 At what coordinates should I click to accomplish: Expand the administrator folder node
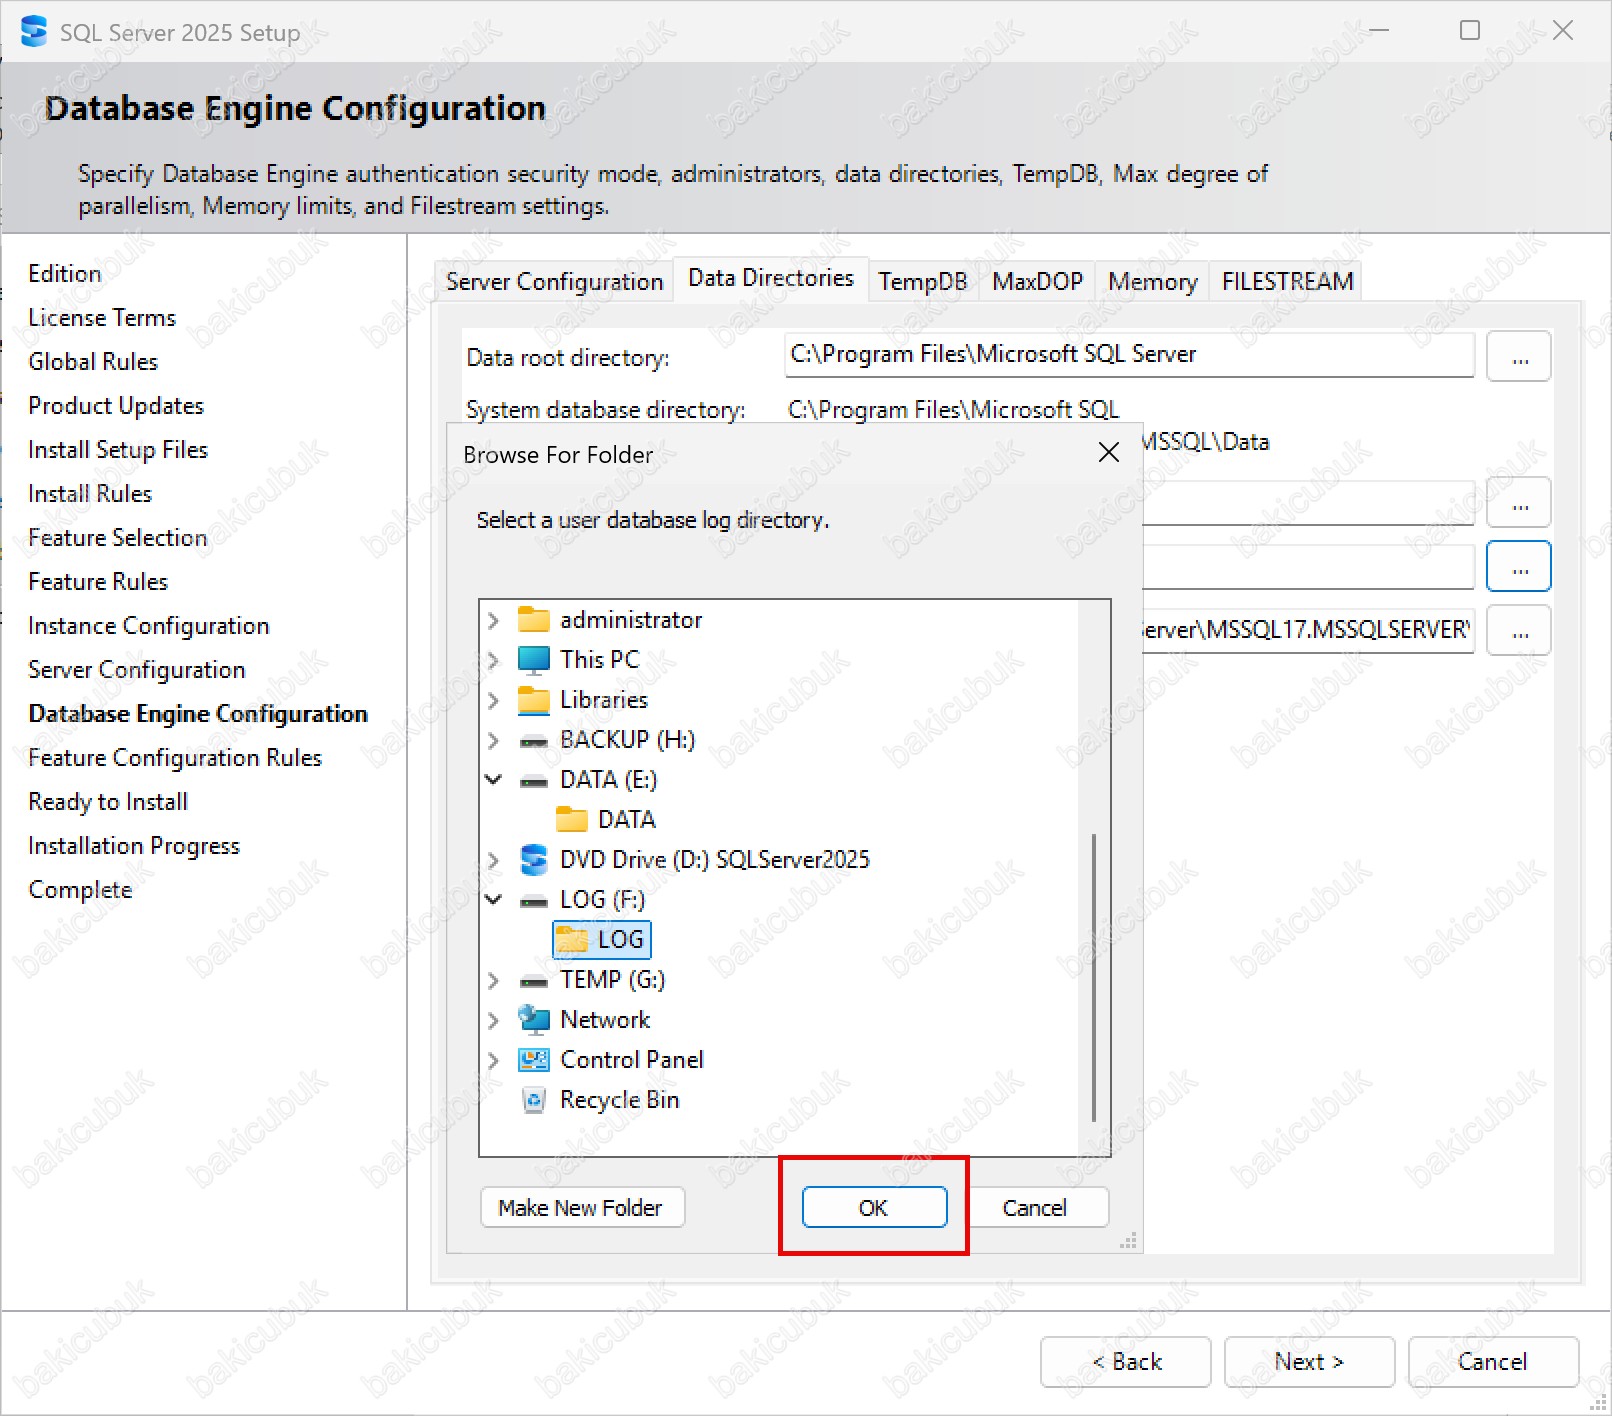tap(494, 620)
